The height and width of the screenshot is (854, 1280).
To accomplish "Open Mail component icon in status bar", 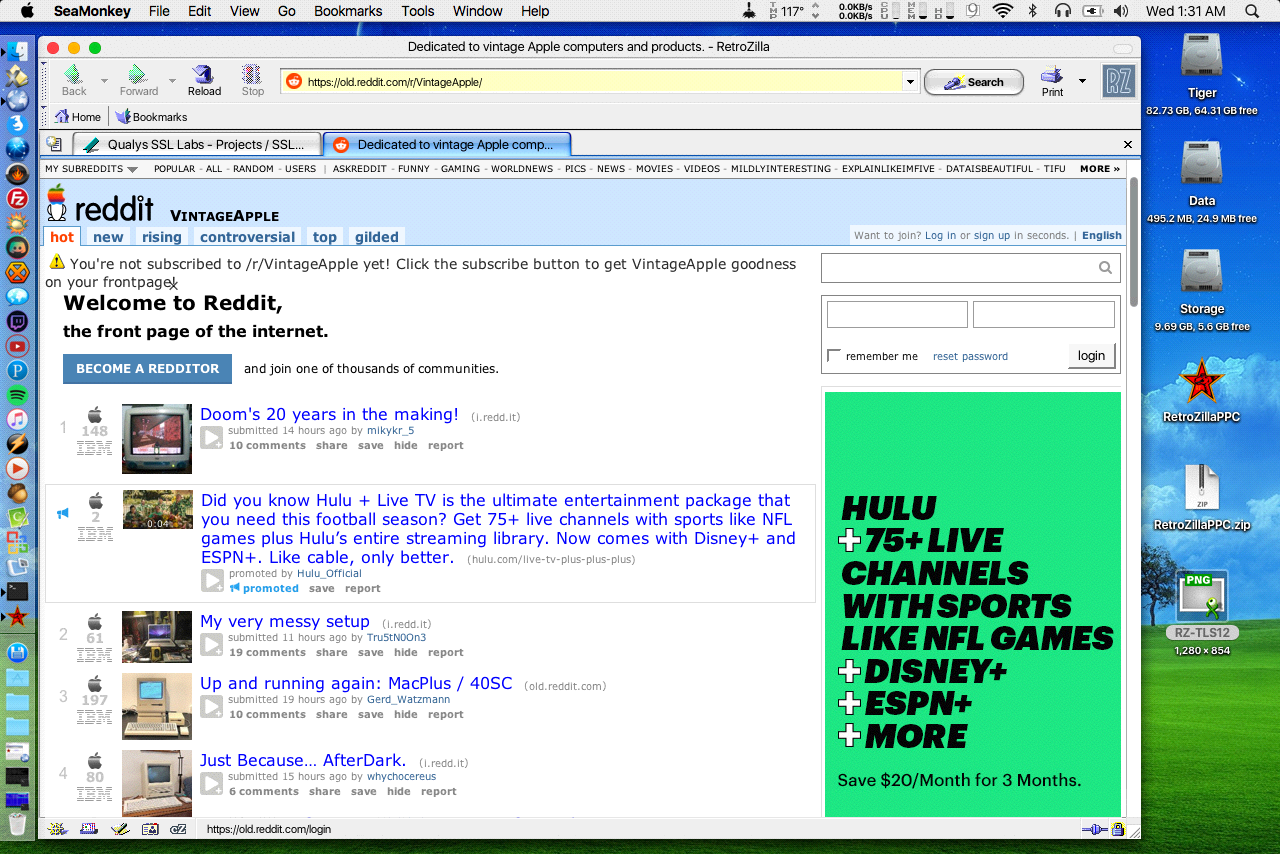I will click(89, 829).
